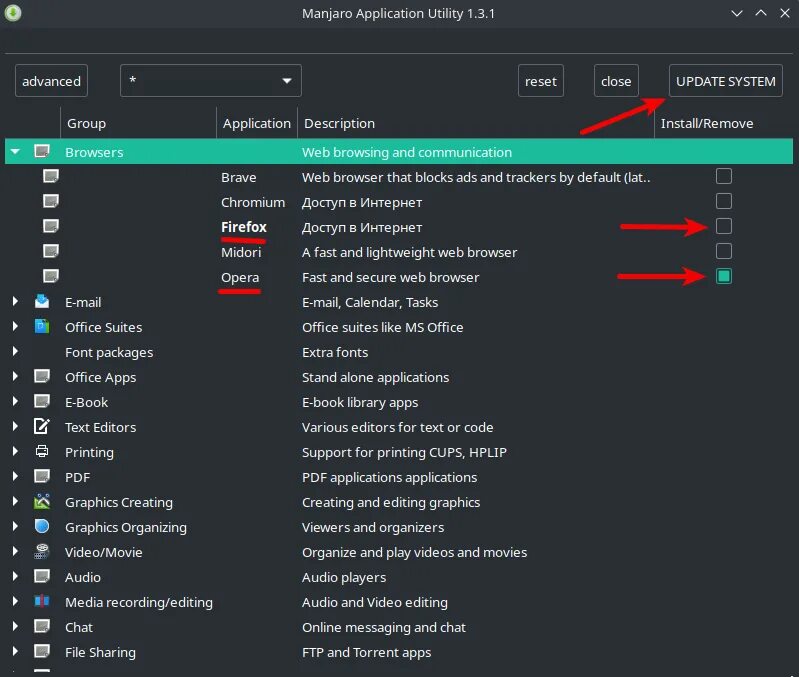Viewport: 799px width, 677px height.
Task: Click the close button in toolbar
Action: [x=616, y=81]
